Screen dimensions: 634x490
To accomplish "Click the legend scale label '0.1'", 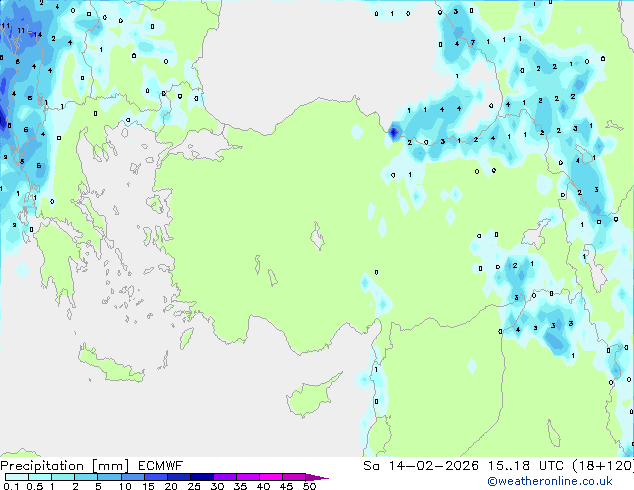I will pos(11,486).
